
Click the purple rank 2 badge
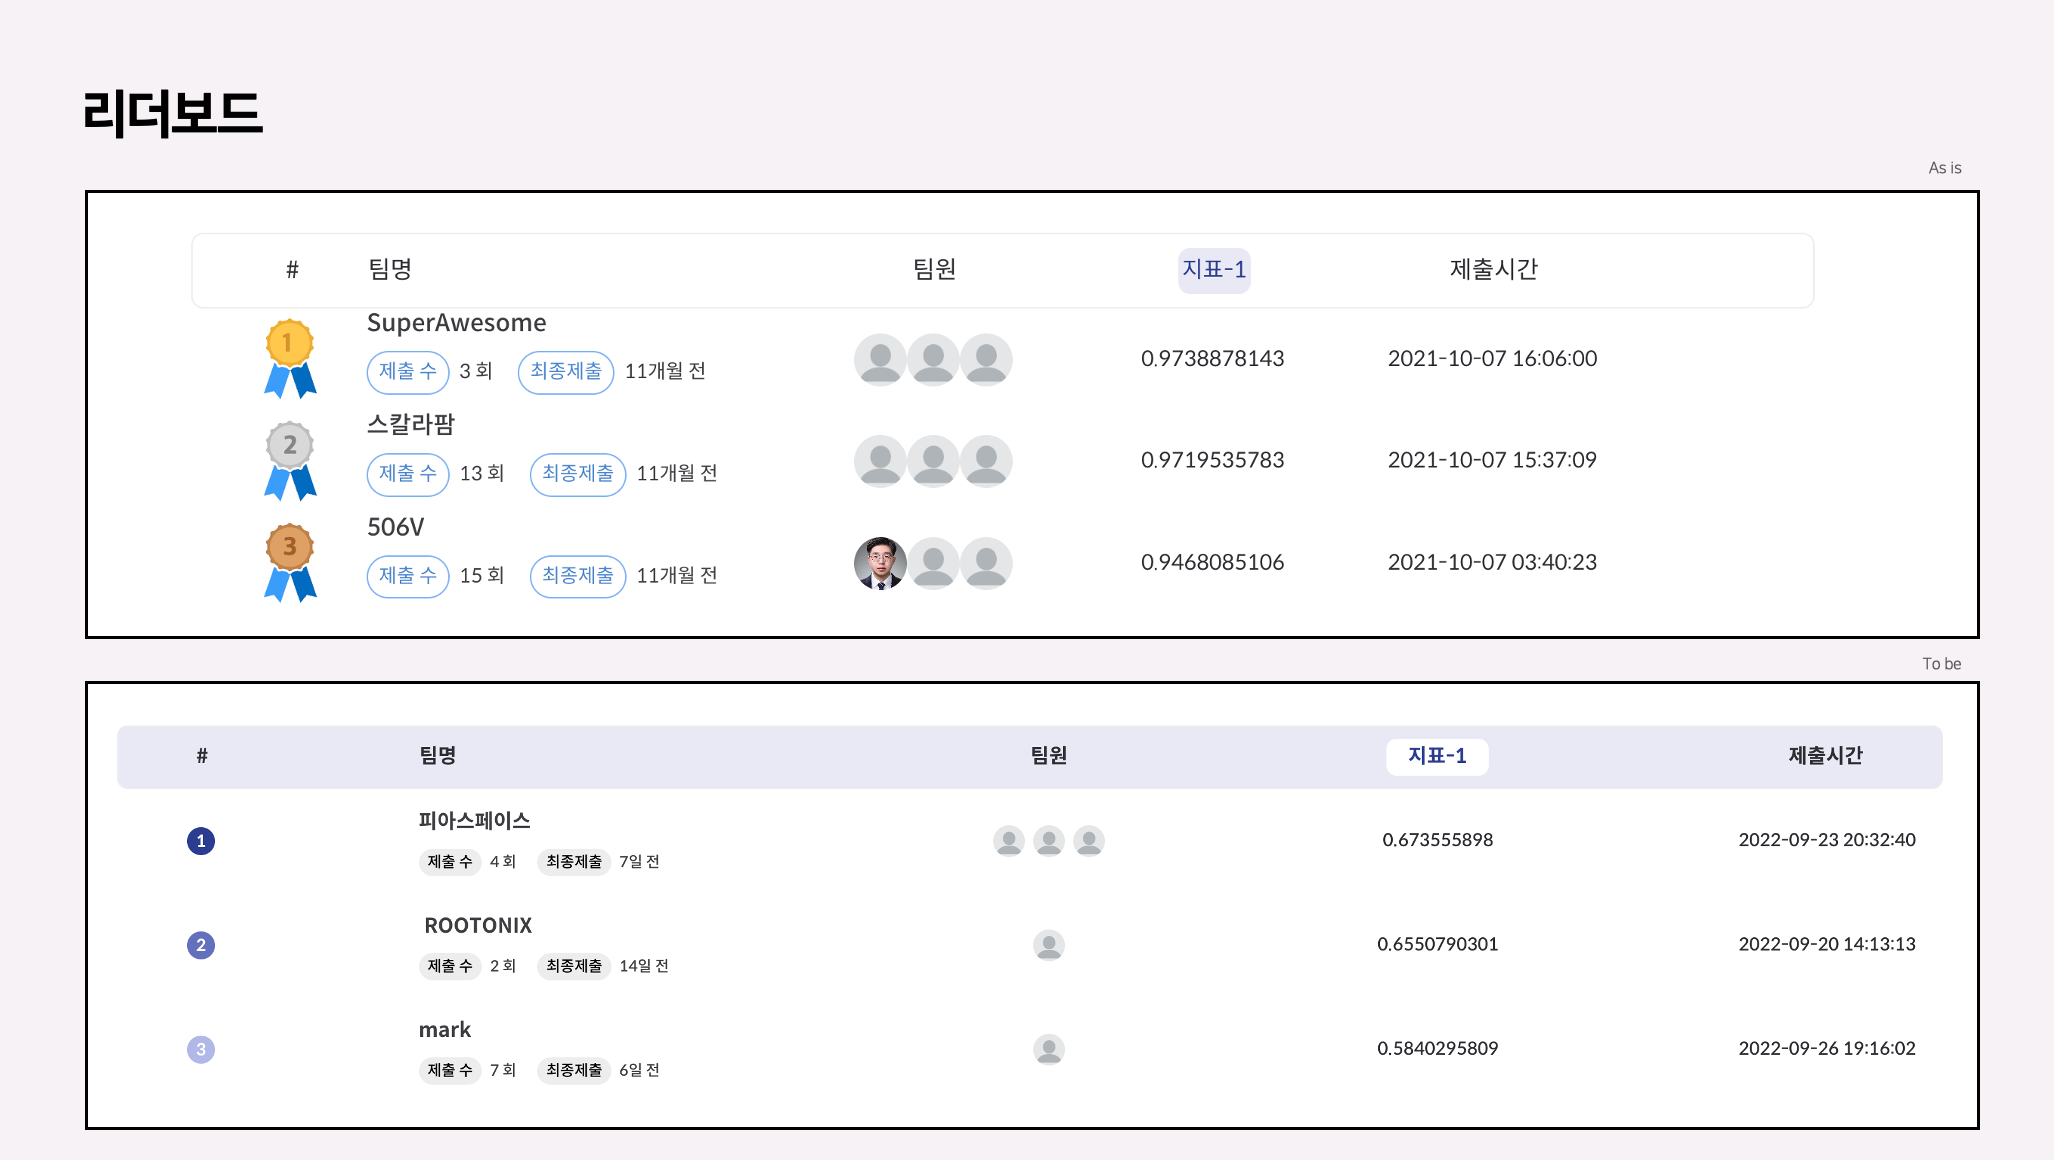tap(201, 945)
